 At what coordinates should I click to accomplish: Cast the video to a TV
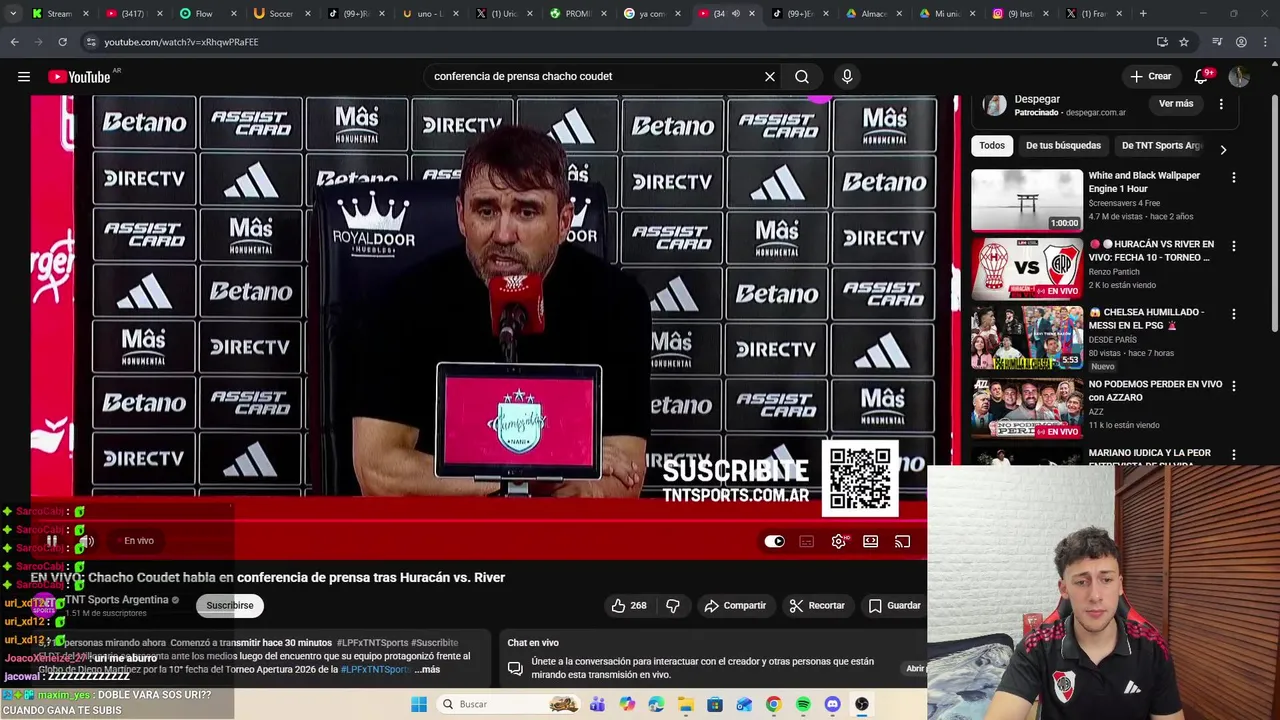tap(903, 541)
